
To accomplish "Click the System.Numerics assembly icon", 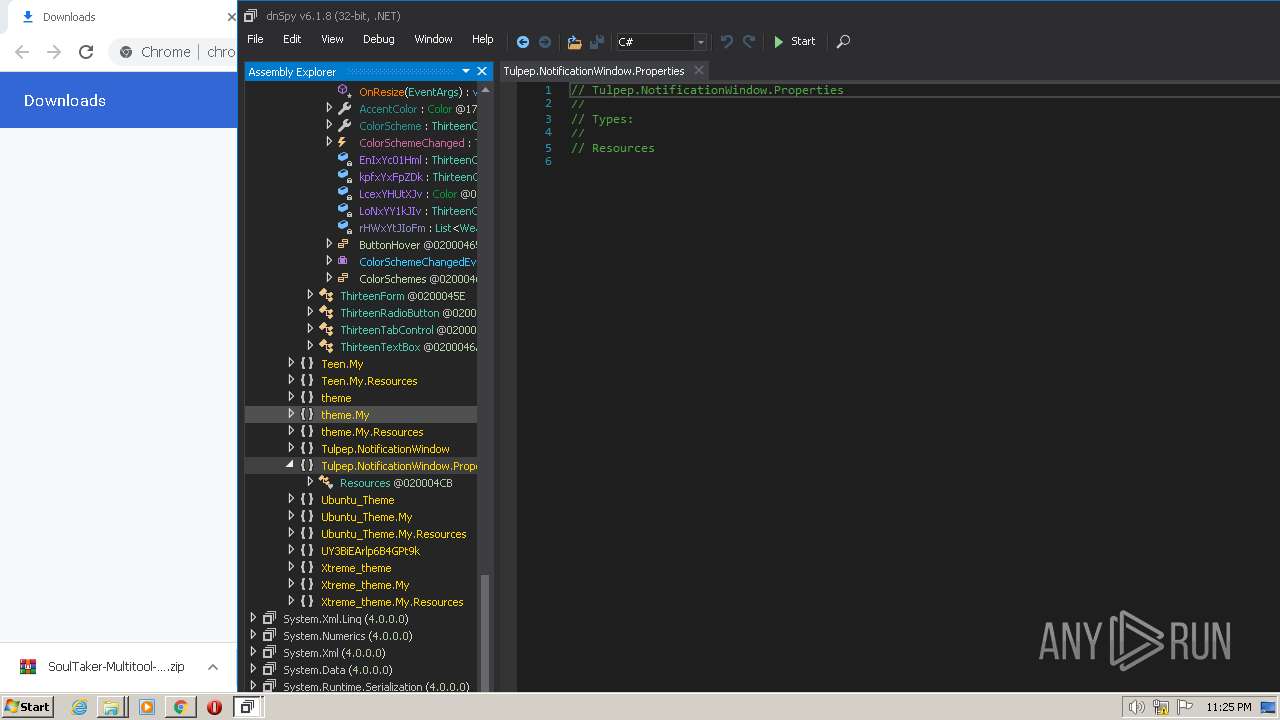I will [x=269, y=635].
